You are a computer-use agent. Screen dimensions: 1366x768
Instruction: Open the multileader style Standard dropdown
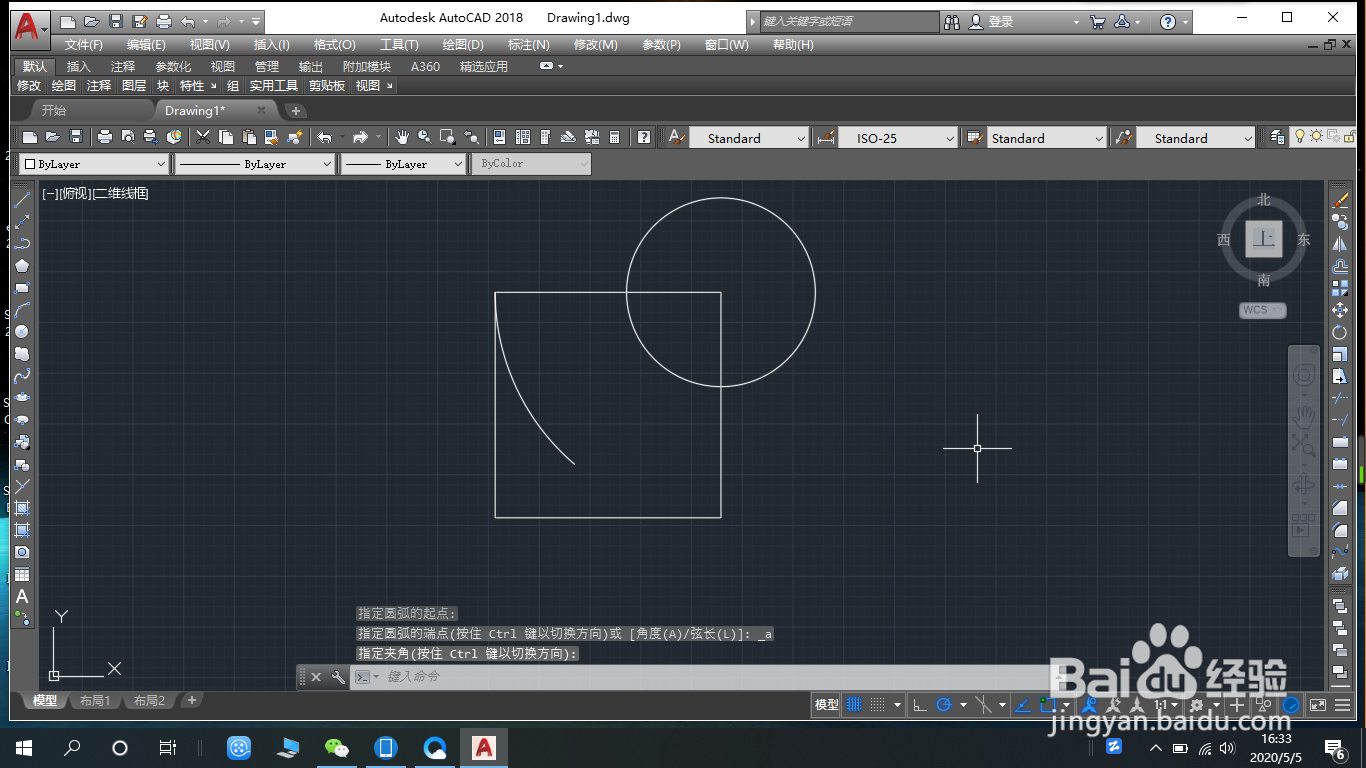pyautogui.click(x=1196, y=138)
